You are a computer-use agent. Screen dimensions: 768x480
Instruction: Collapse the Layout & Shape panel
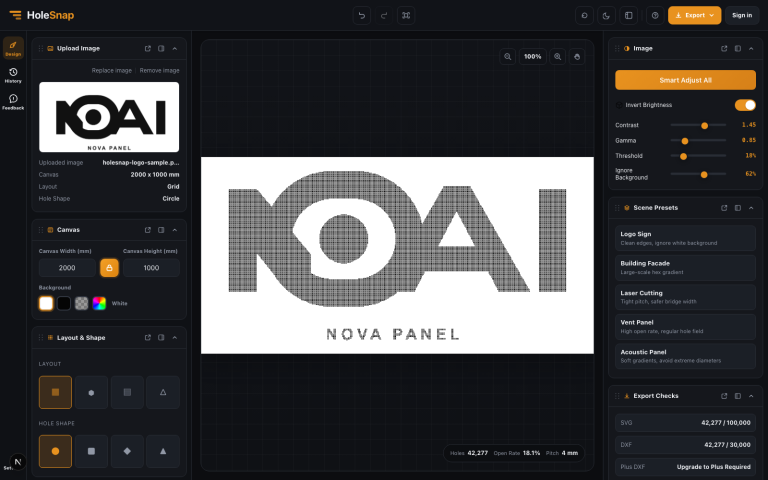(x=175, y=337)
